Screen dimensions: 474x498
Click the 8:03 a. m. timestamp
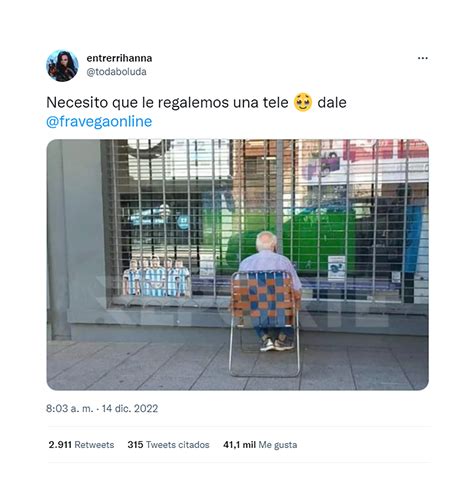[70, 408]
